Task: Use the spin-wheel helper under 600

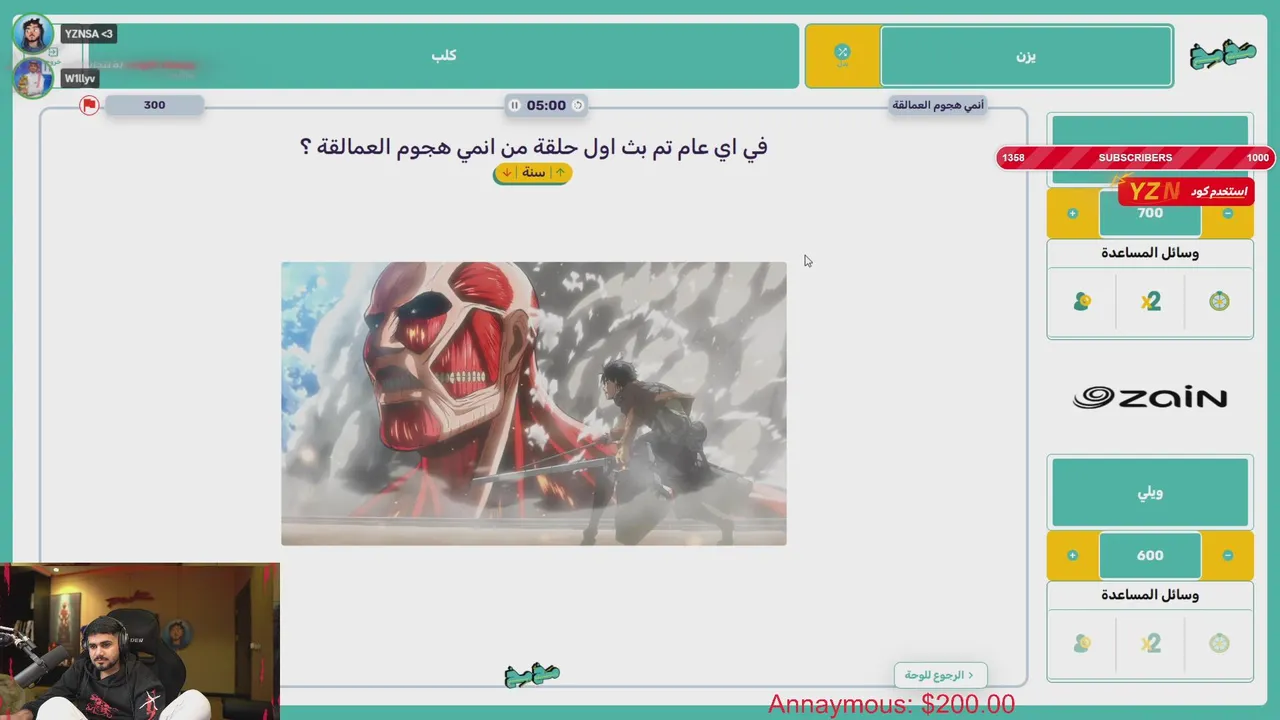Action: click(1219, 643)
